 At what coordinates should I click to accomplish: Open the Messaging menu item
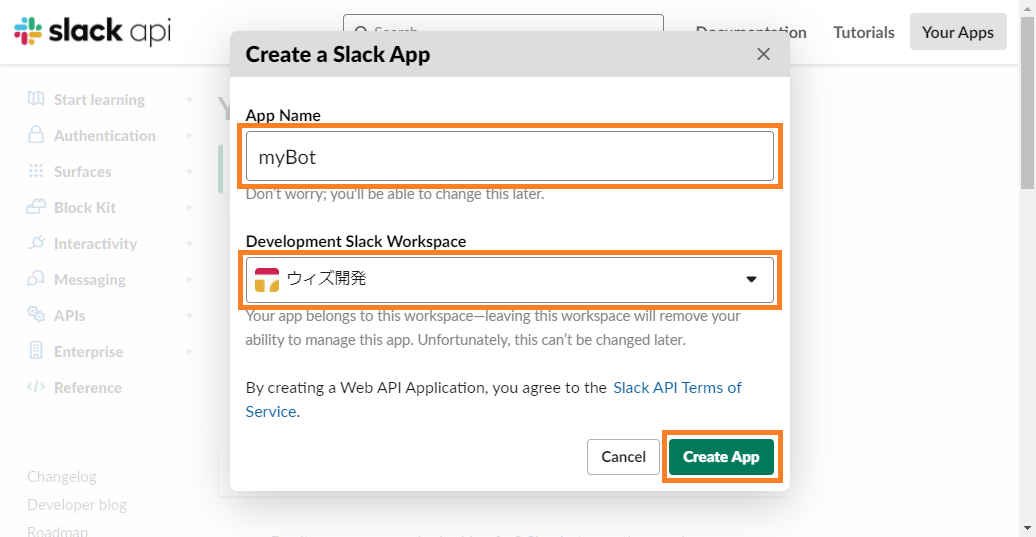(90, 279)
